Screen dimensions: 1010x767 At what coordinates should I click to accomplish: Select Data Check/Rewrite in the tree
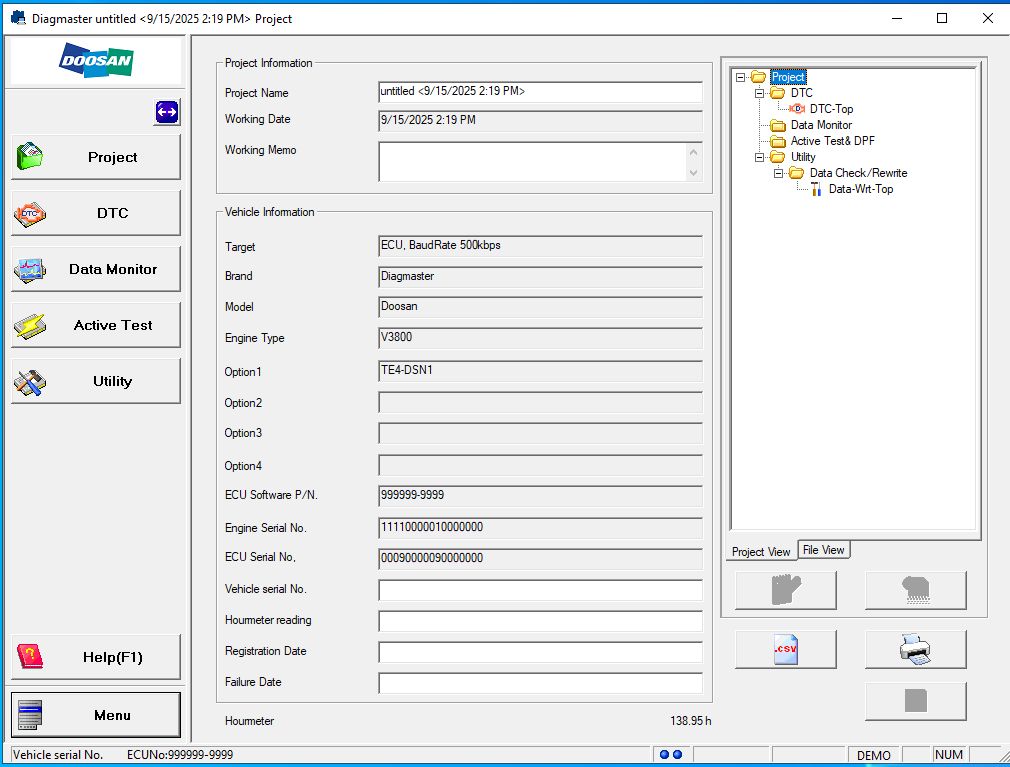[x=858, y=173]
